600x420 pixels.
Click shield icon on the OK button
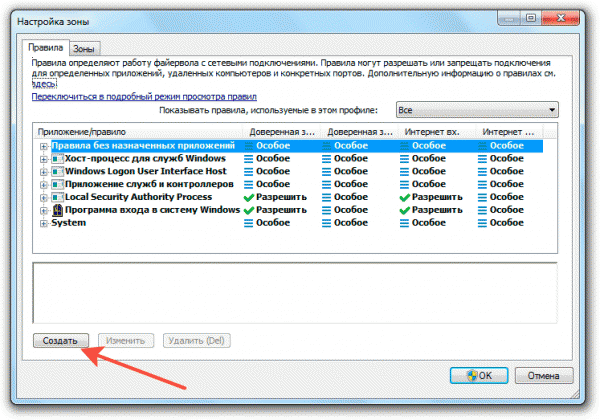click(x=472, y=376)
